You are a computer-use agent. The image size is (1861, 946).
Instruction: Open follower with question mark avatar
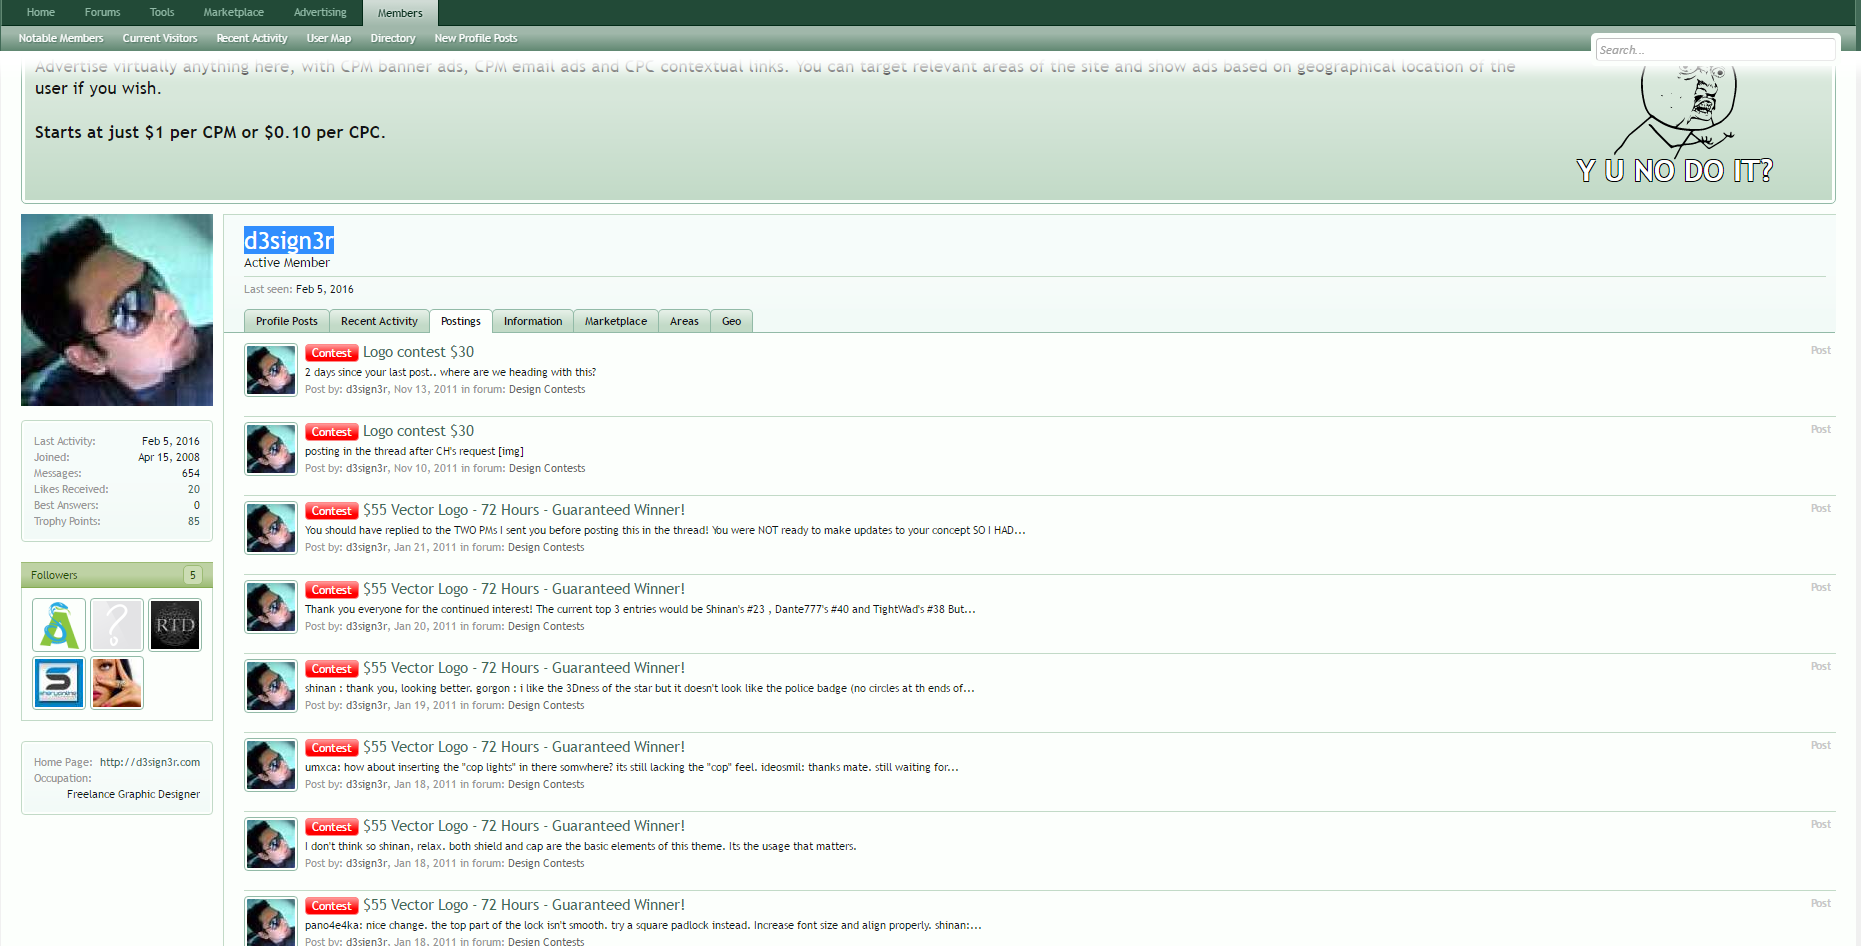[x=117, y=625]
